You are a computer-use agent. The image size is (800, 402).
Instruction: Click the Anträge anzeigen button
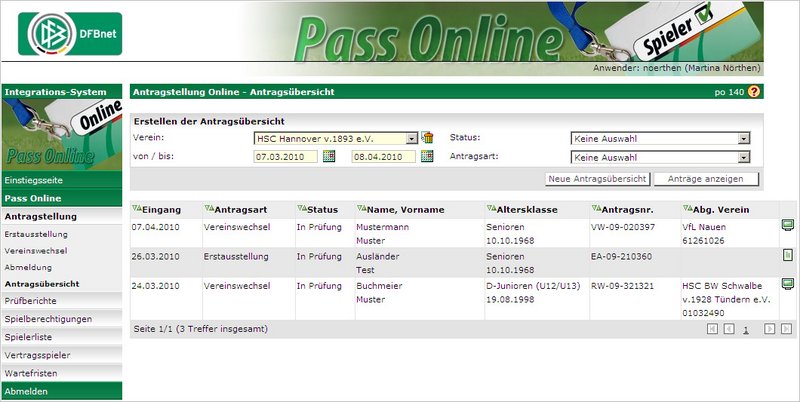pos(705,179)
